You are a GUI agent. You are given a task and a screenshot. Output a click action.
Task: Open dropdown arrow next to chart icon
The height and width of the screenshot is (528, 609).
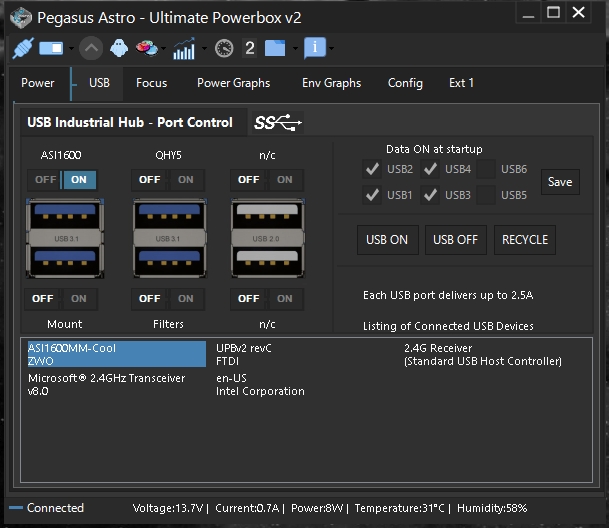point(204,49)
